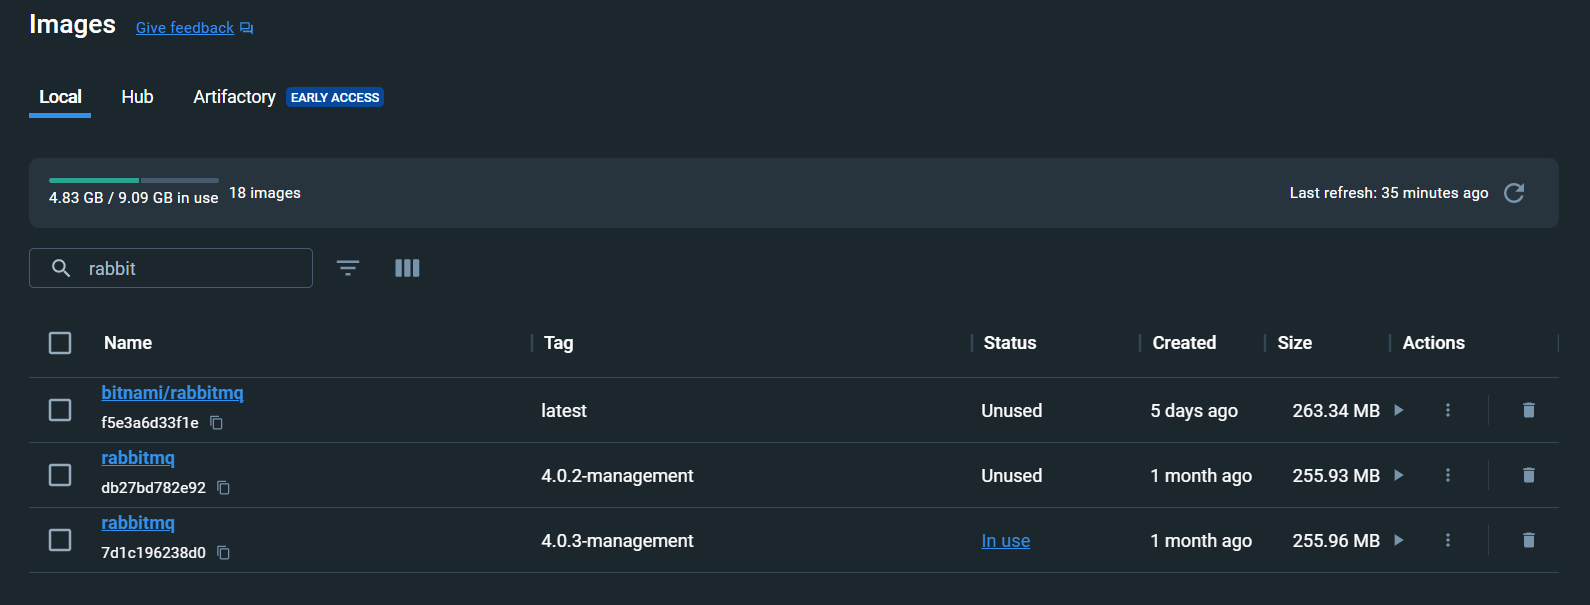Image resolution: width=1590 pixels, height=605 pixels.
Task: Expand more actions for 4.0.3-management image
Action: pos(1447,540)
